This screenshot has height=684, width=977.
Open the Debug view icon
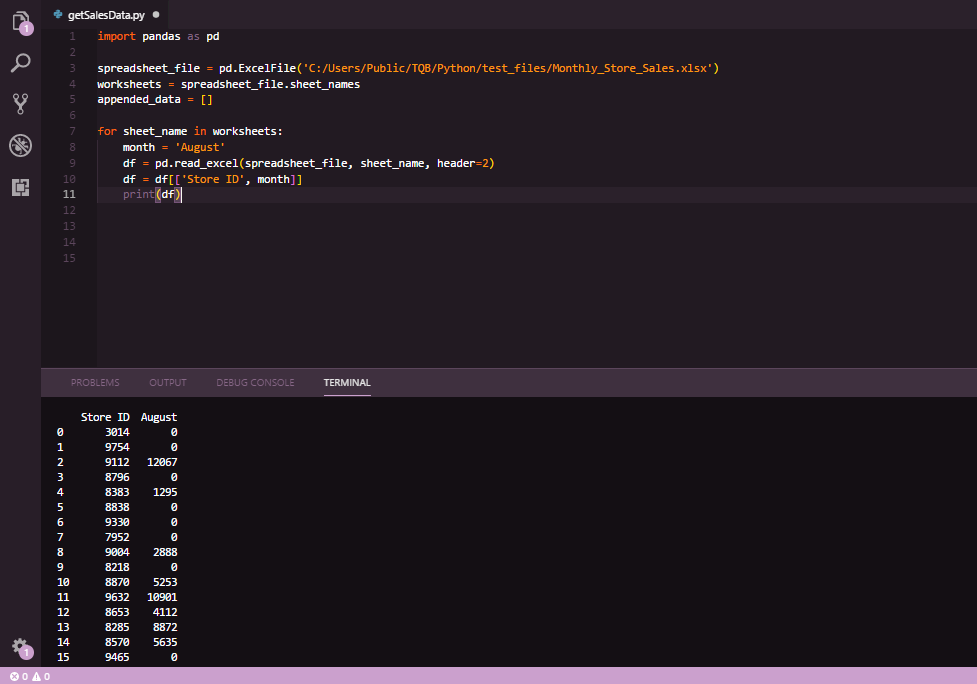tap(21, 146)
